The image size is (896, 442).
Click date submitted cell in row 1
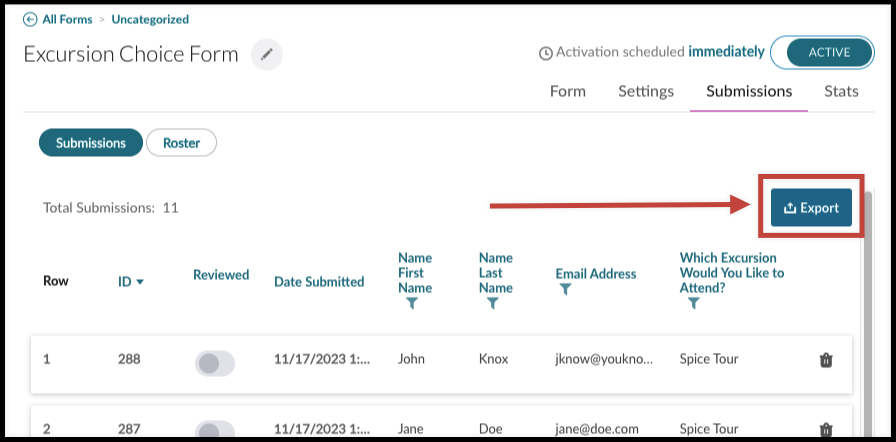[x=322, y=359]
